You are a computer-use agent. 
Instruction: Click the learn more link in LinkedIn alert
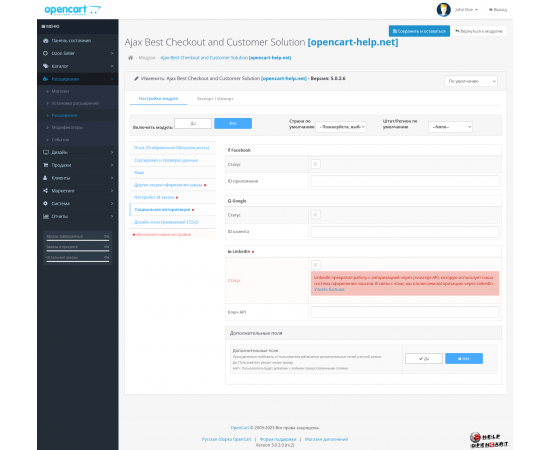click(x=330, y=289)
